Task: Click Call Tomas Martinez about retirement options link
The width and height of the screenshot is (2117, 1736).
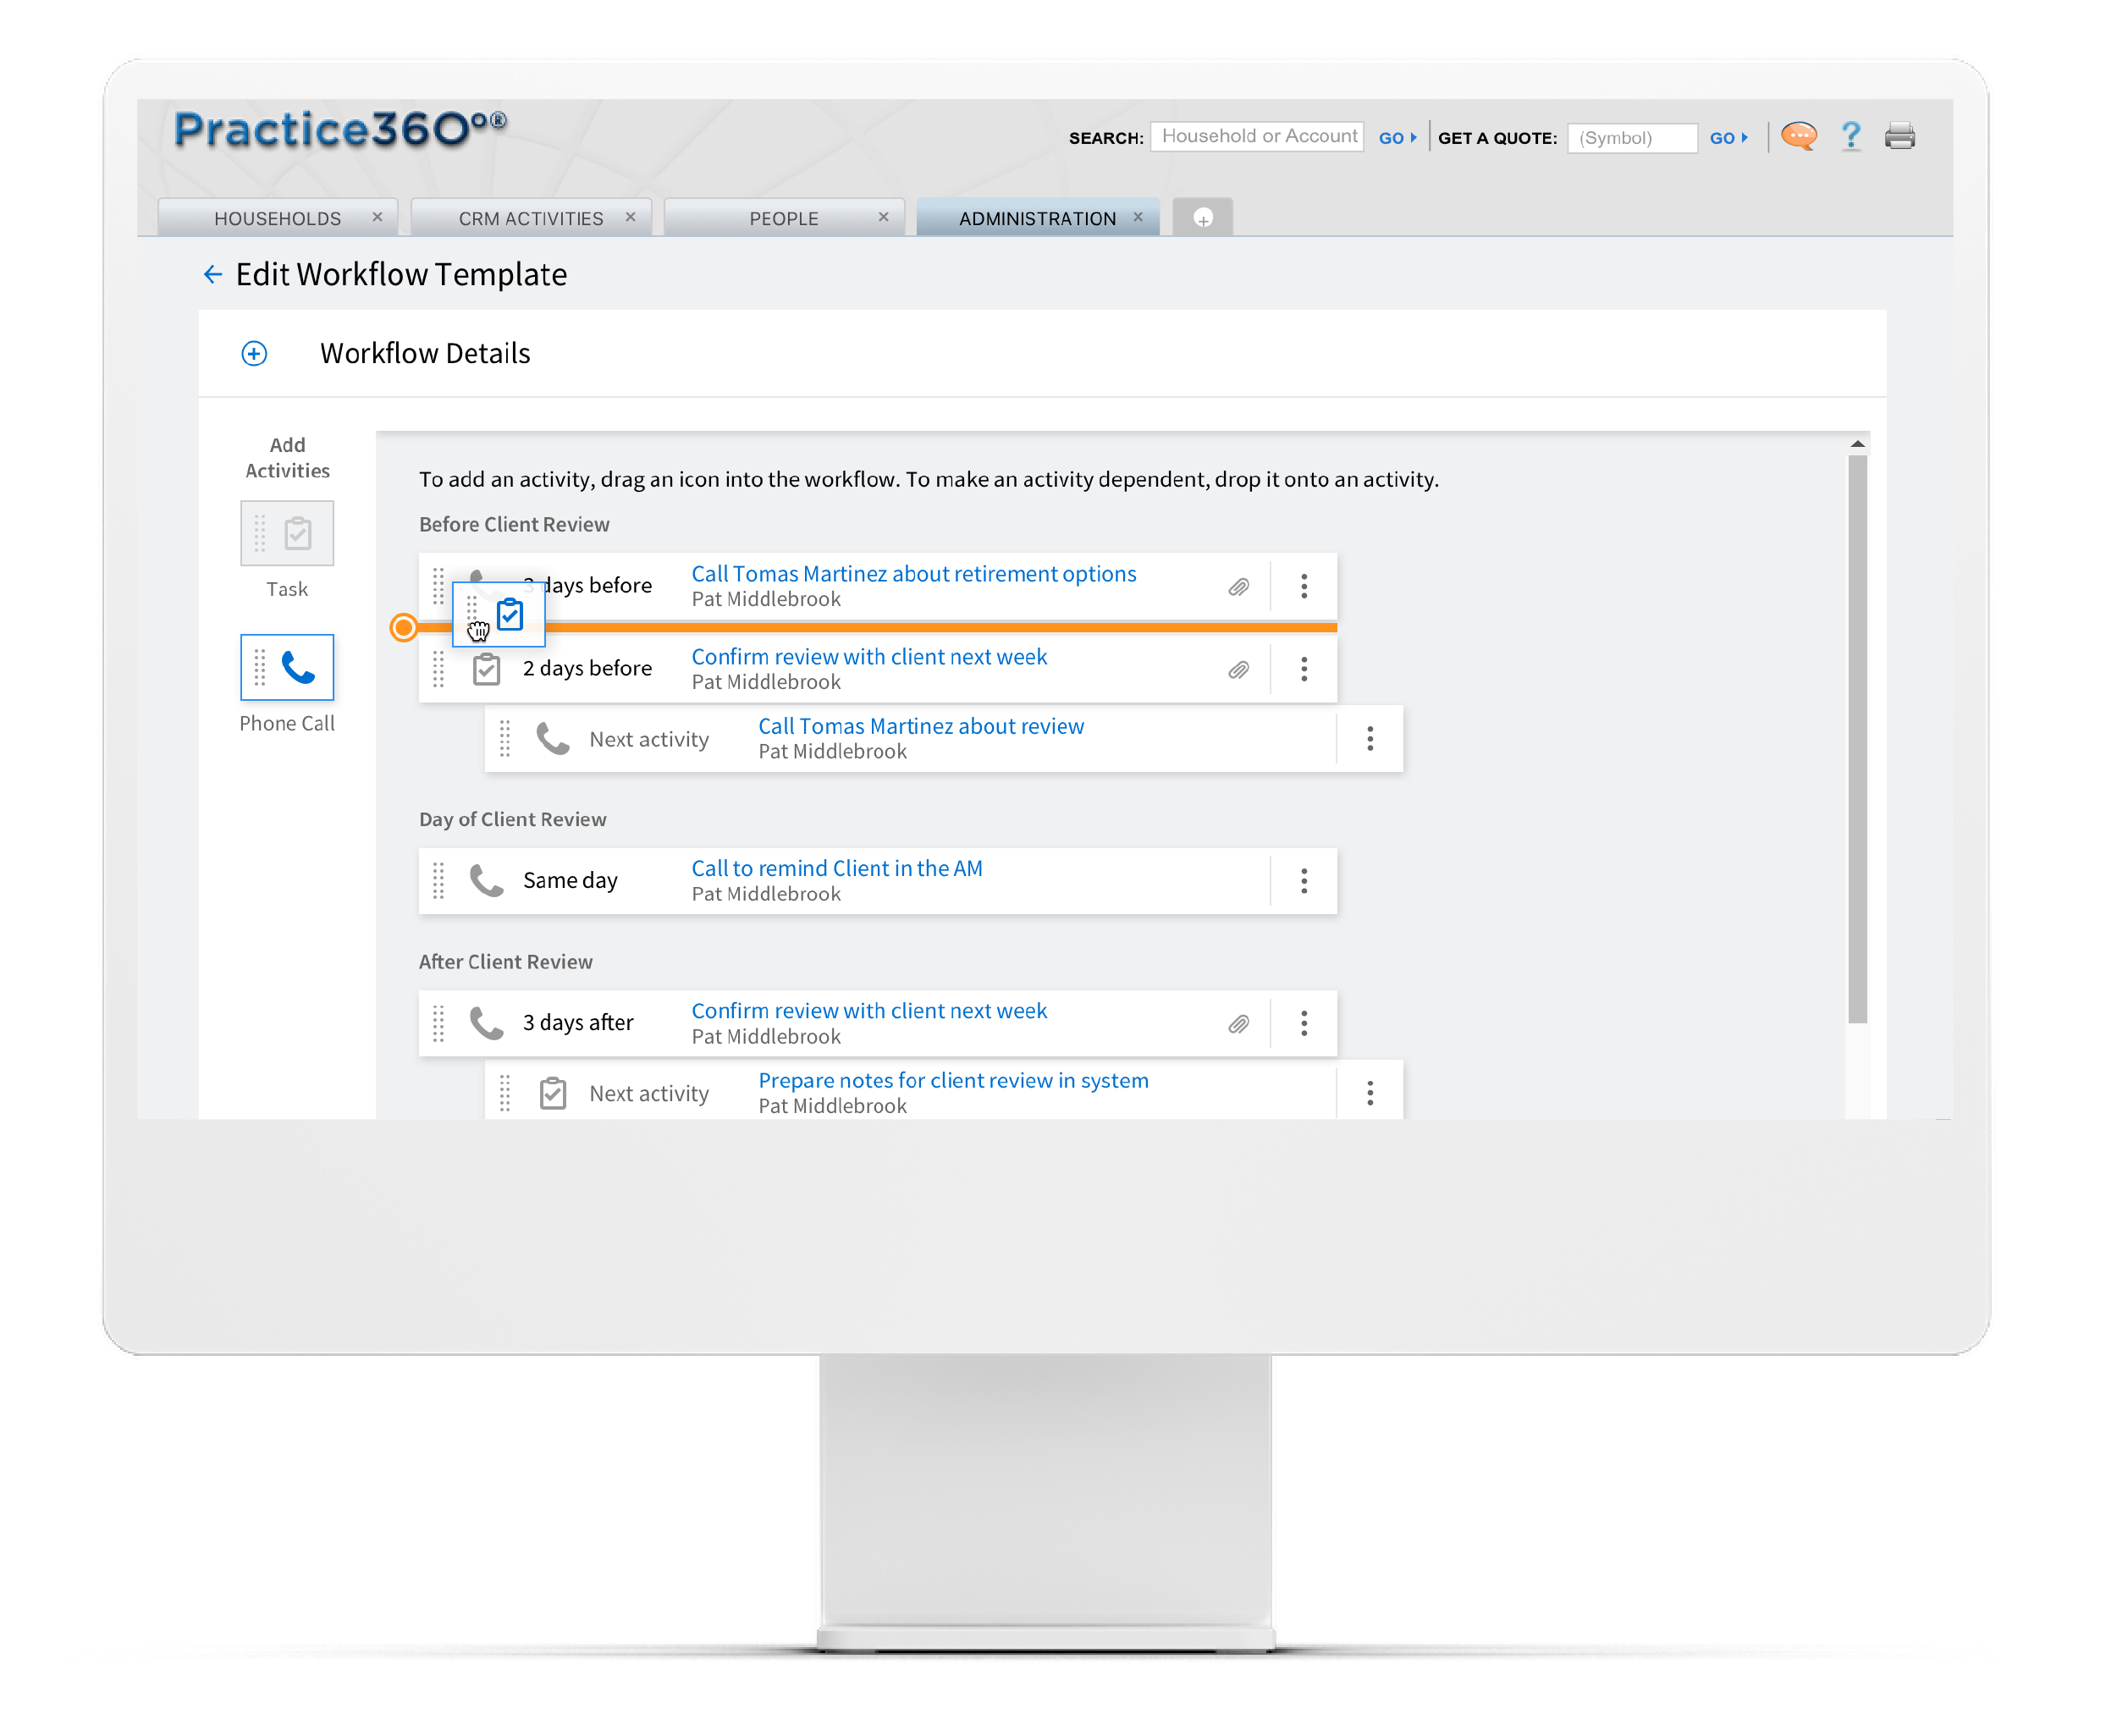Action: pyautogui.click(x=914, y=570)
